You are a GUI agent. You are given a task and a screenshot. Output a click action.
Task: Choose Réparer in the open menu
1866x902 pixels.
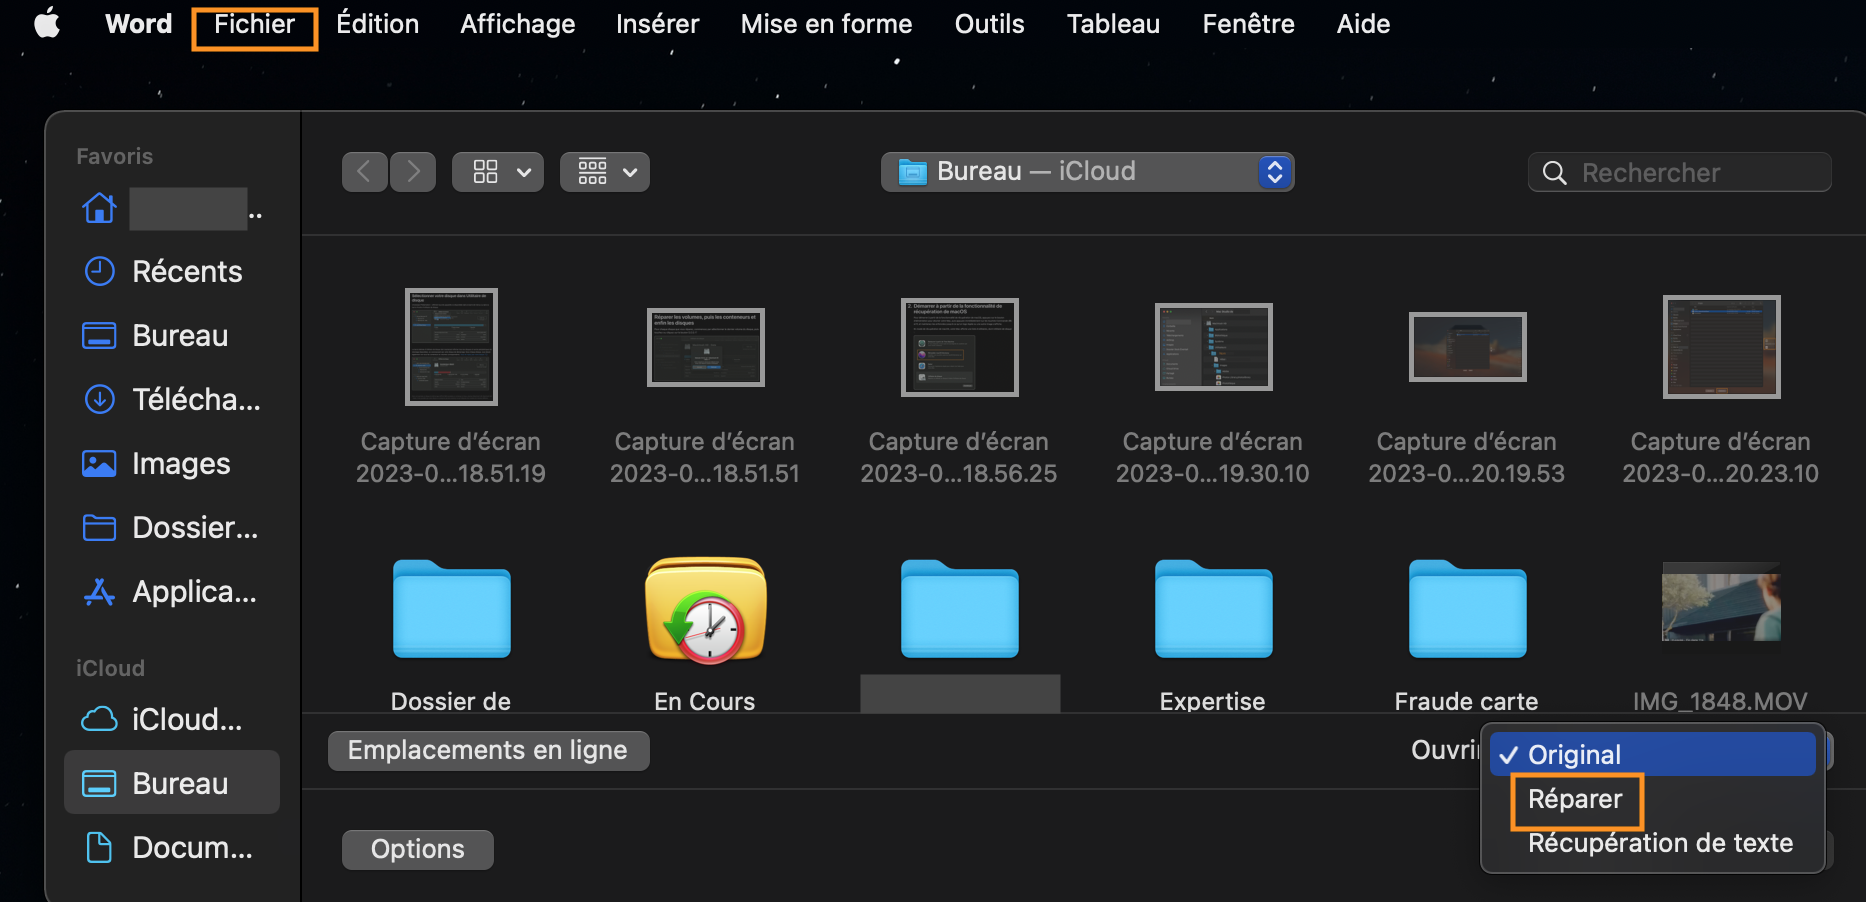click(x=1575, y=799)
